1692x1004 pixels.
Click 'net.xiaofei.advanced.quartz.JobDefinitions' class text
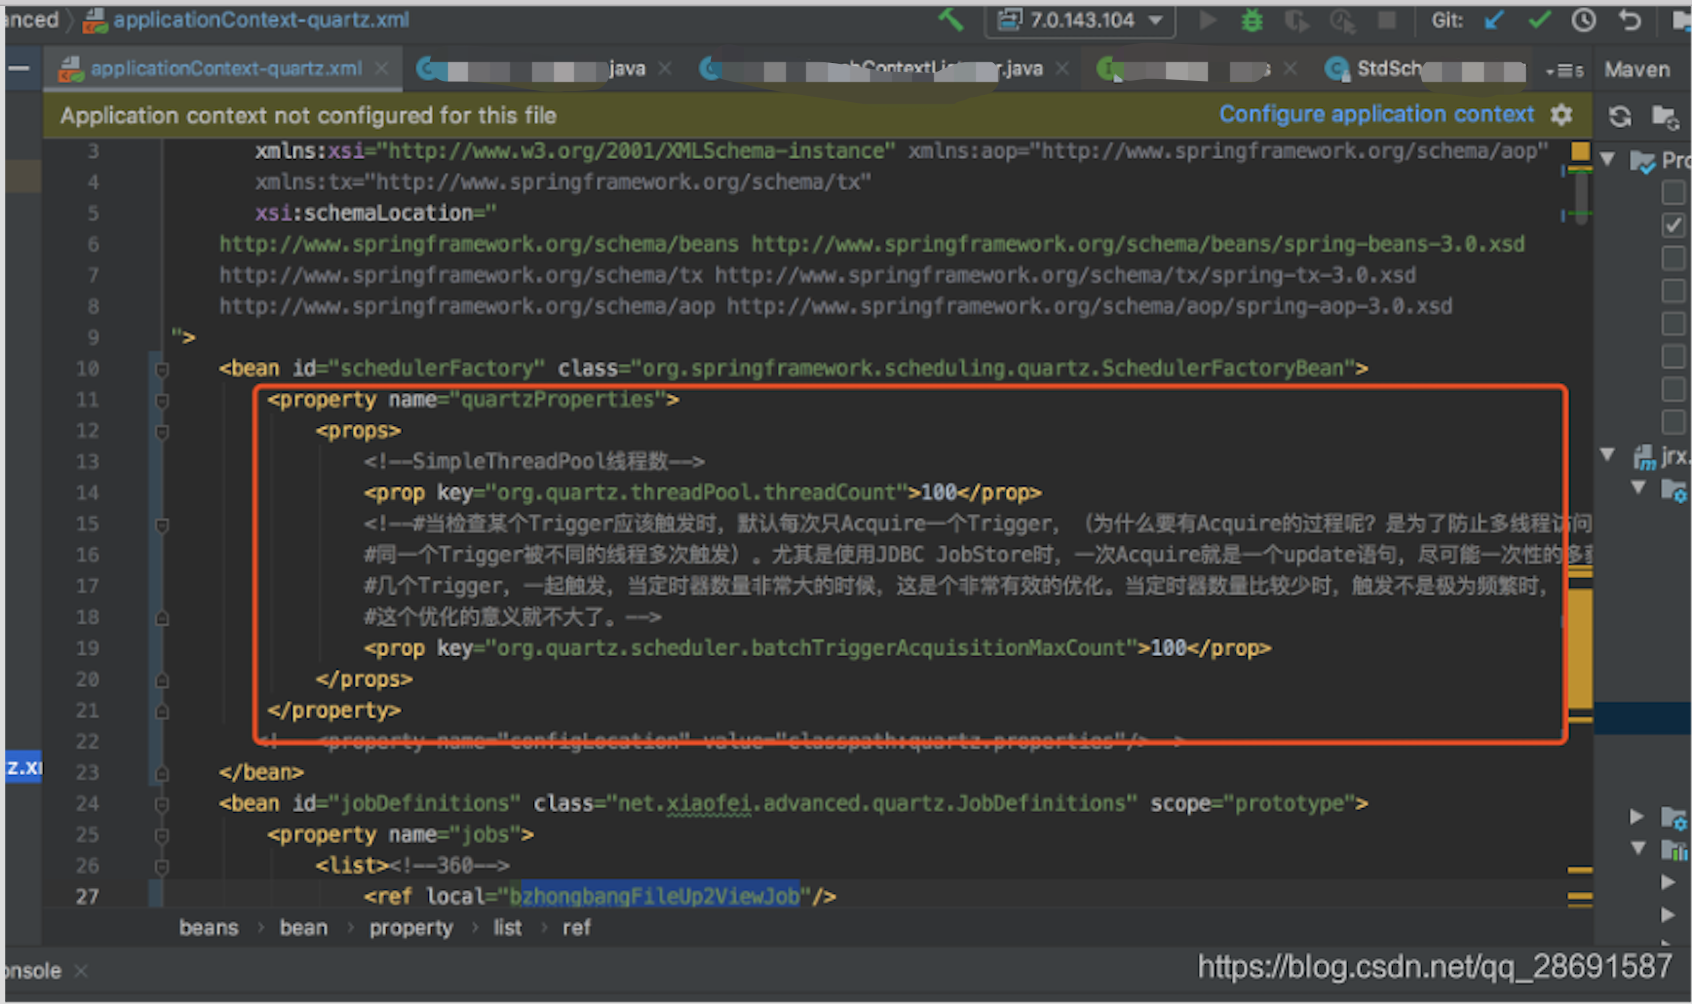(872, 803)
